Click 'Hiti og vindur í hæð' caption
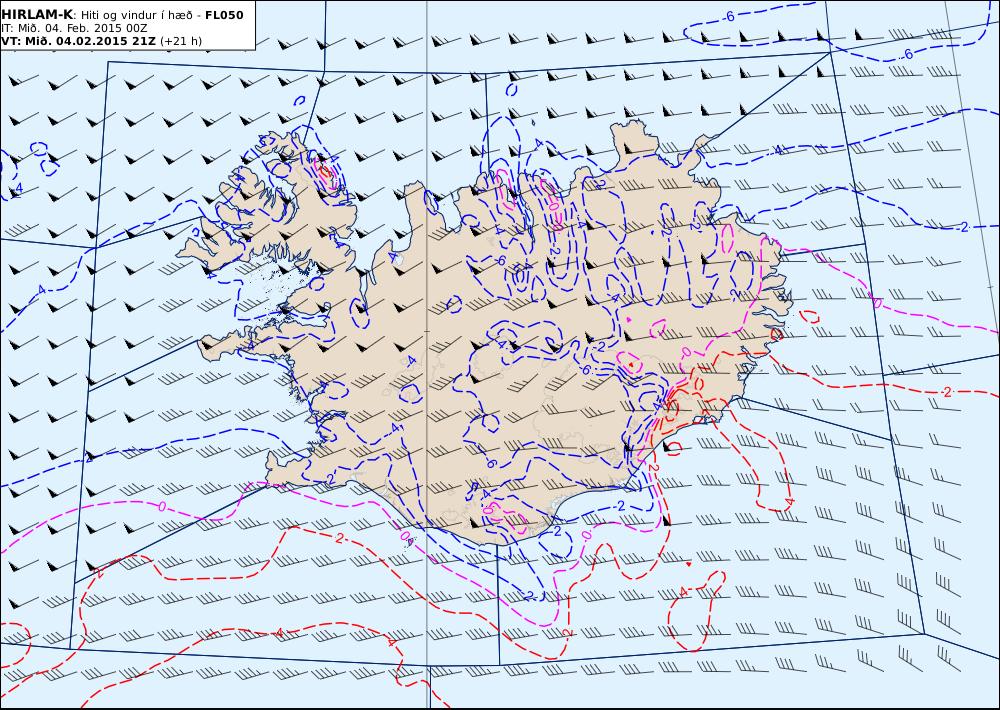 (135, 15)
